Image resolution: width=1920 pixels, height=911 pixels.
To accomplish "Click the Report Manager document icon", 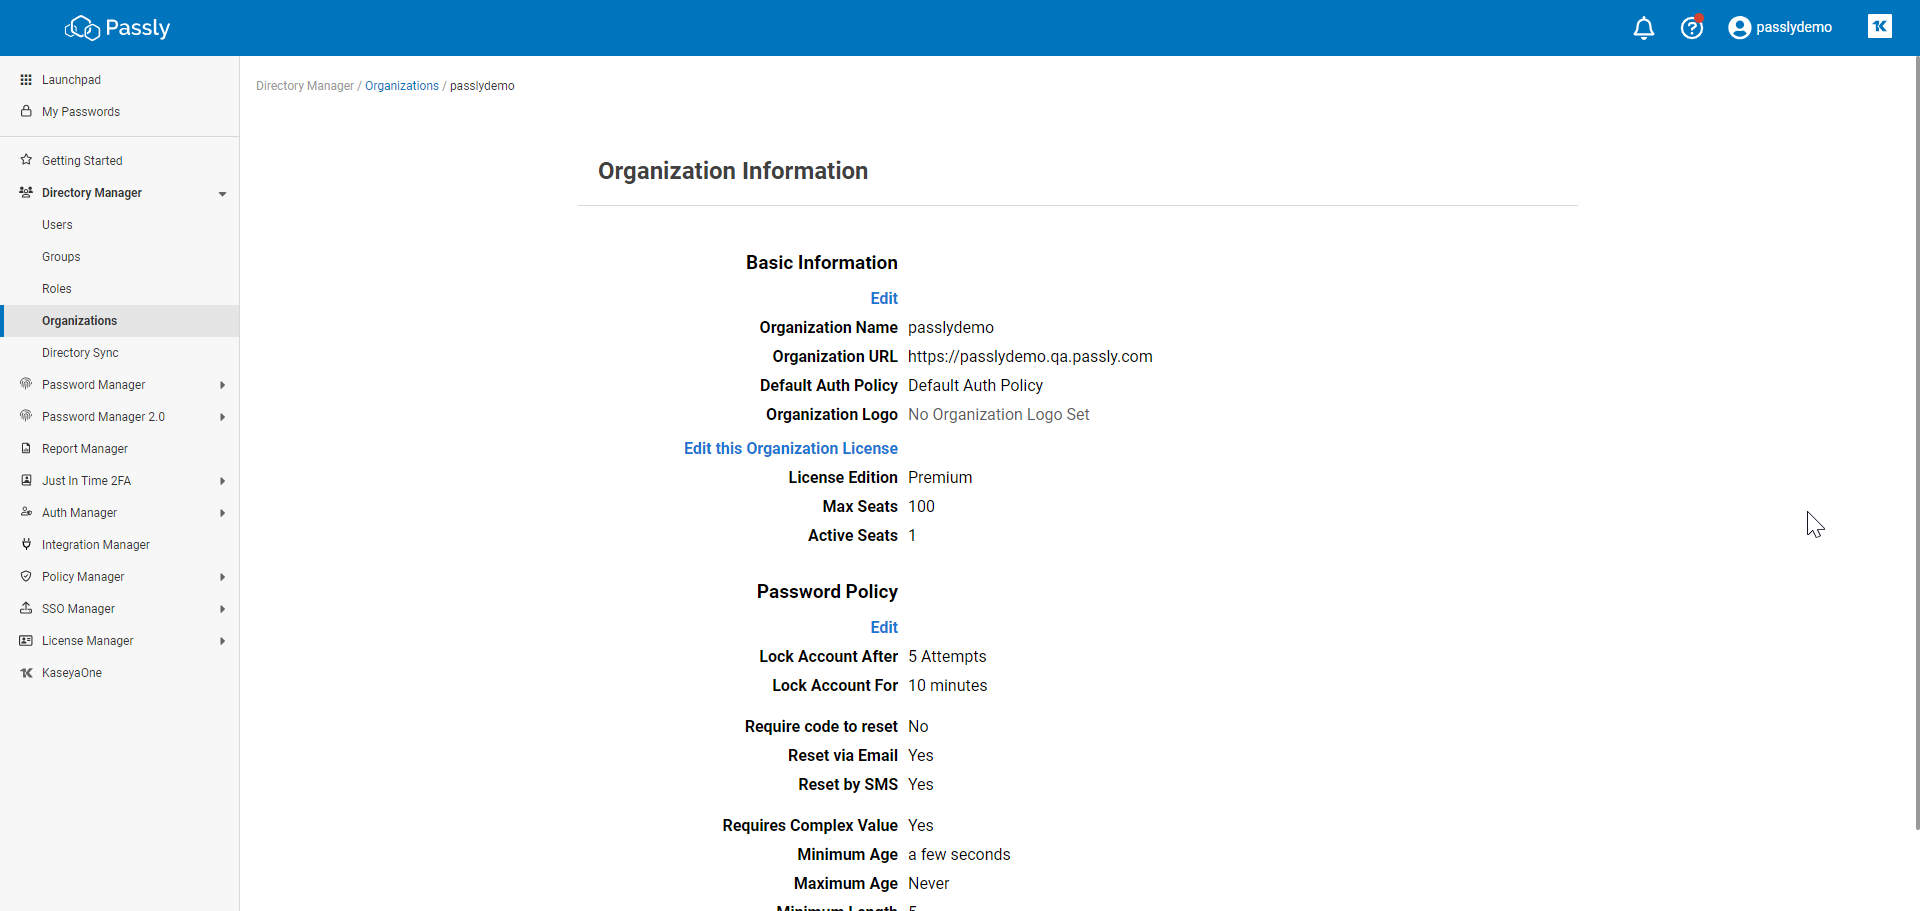I will [26, 448].
